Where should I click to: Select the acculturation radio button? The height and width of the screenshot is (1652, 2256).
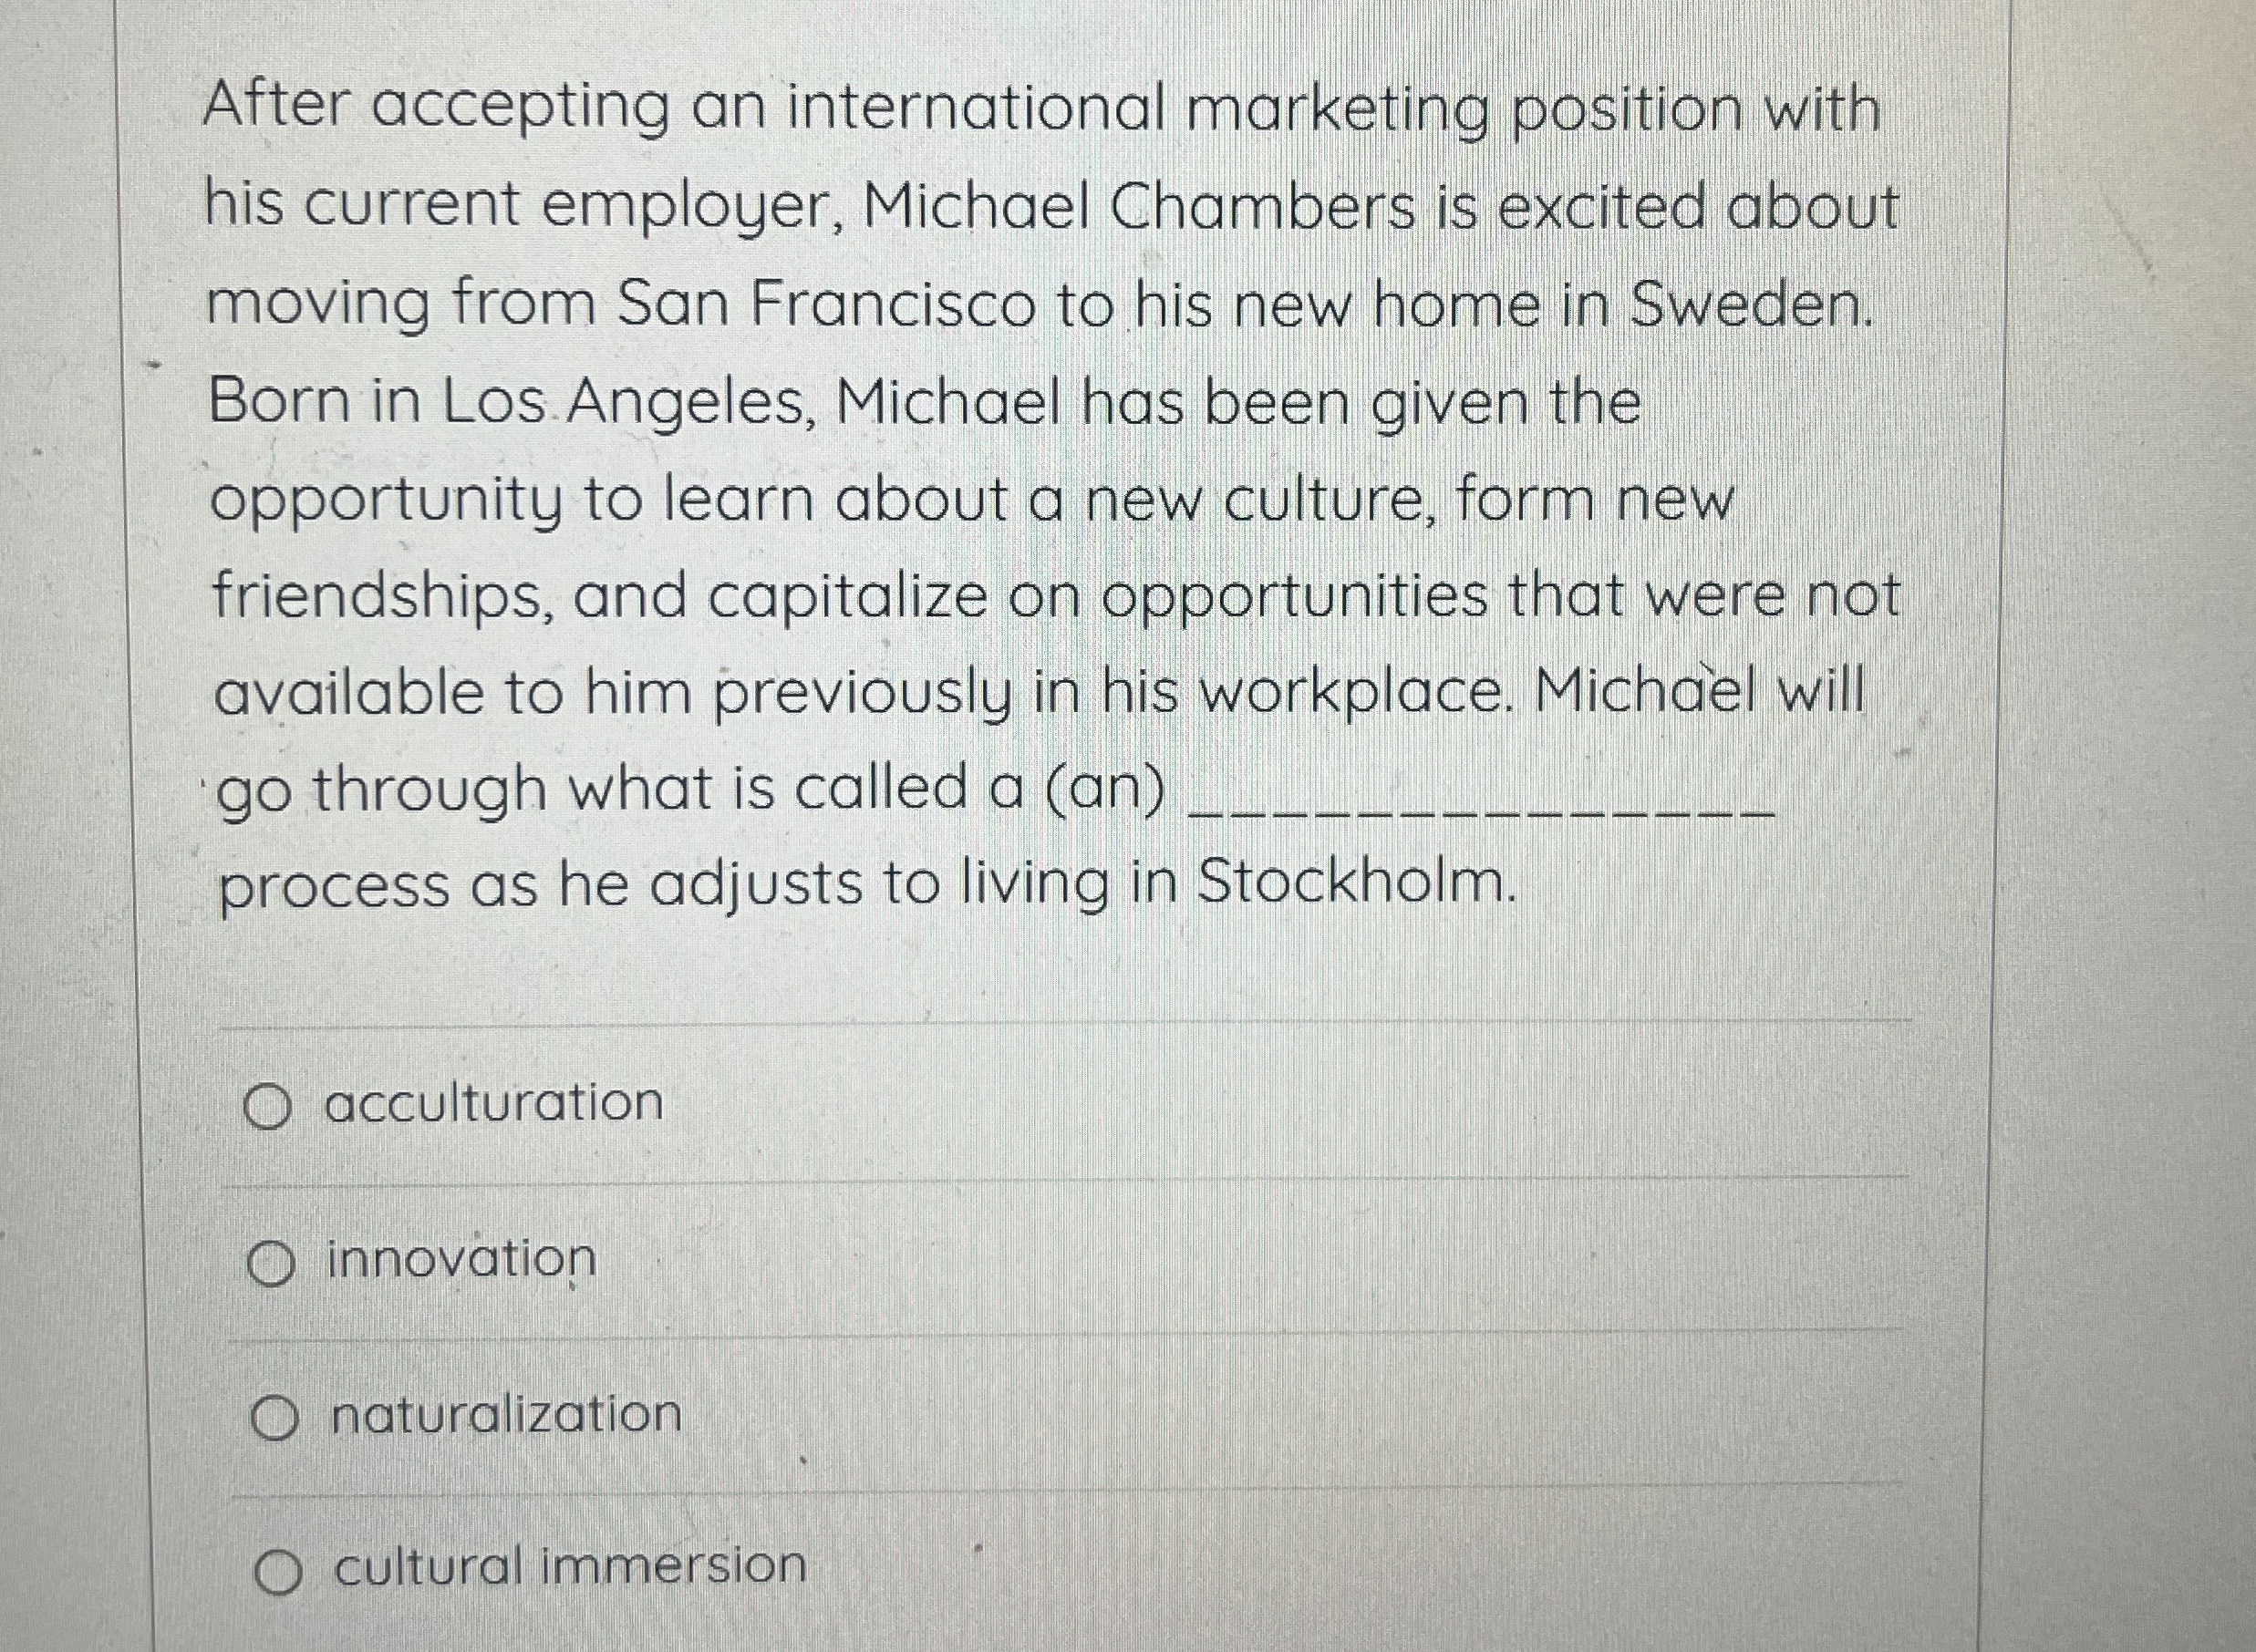[x=268, y=1108]
